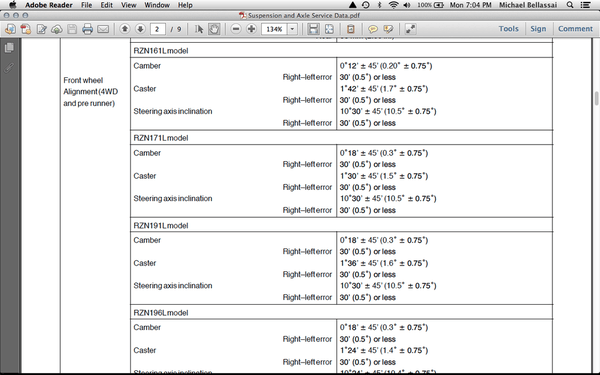Viewport: 600px width, 375px height.
Task: Open the Tools pane
Action: click(x=509, y=29)
